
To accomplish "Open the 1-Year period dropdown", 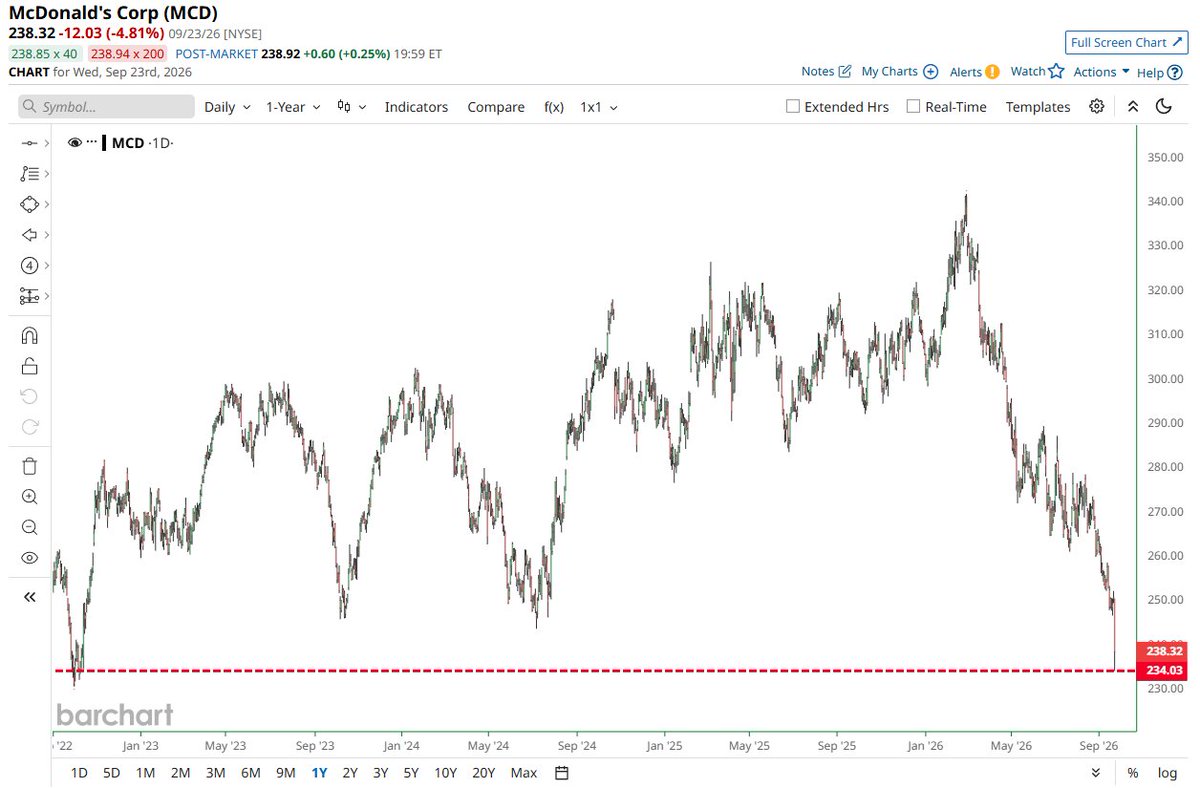I will pyautogui.click(x=293, y=106).
